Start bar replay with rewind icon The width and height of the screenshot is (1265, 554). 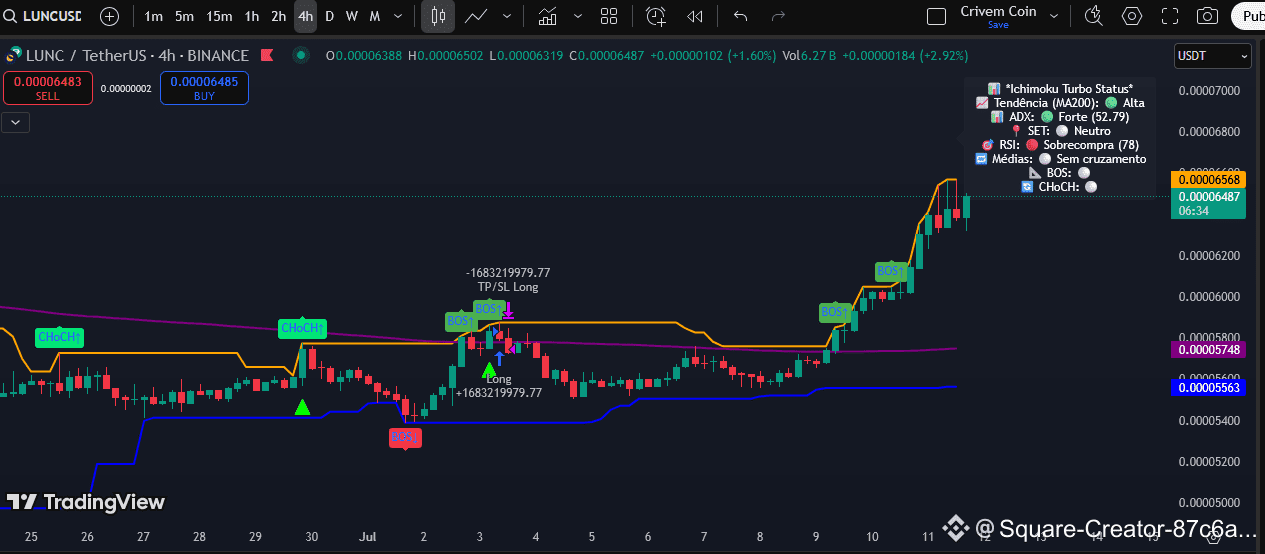click(695, 16)
